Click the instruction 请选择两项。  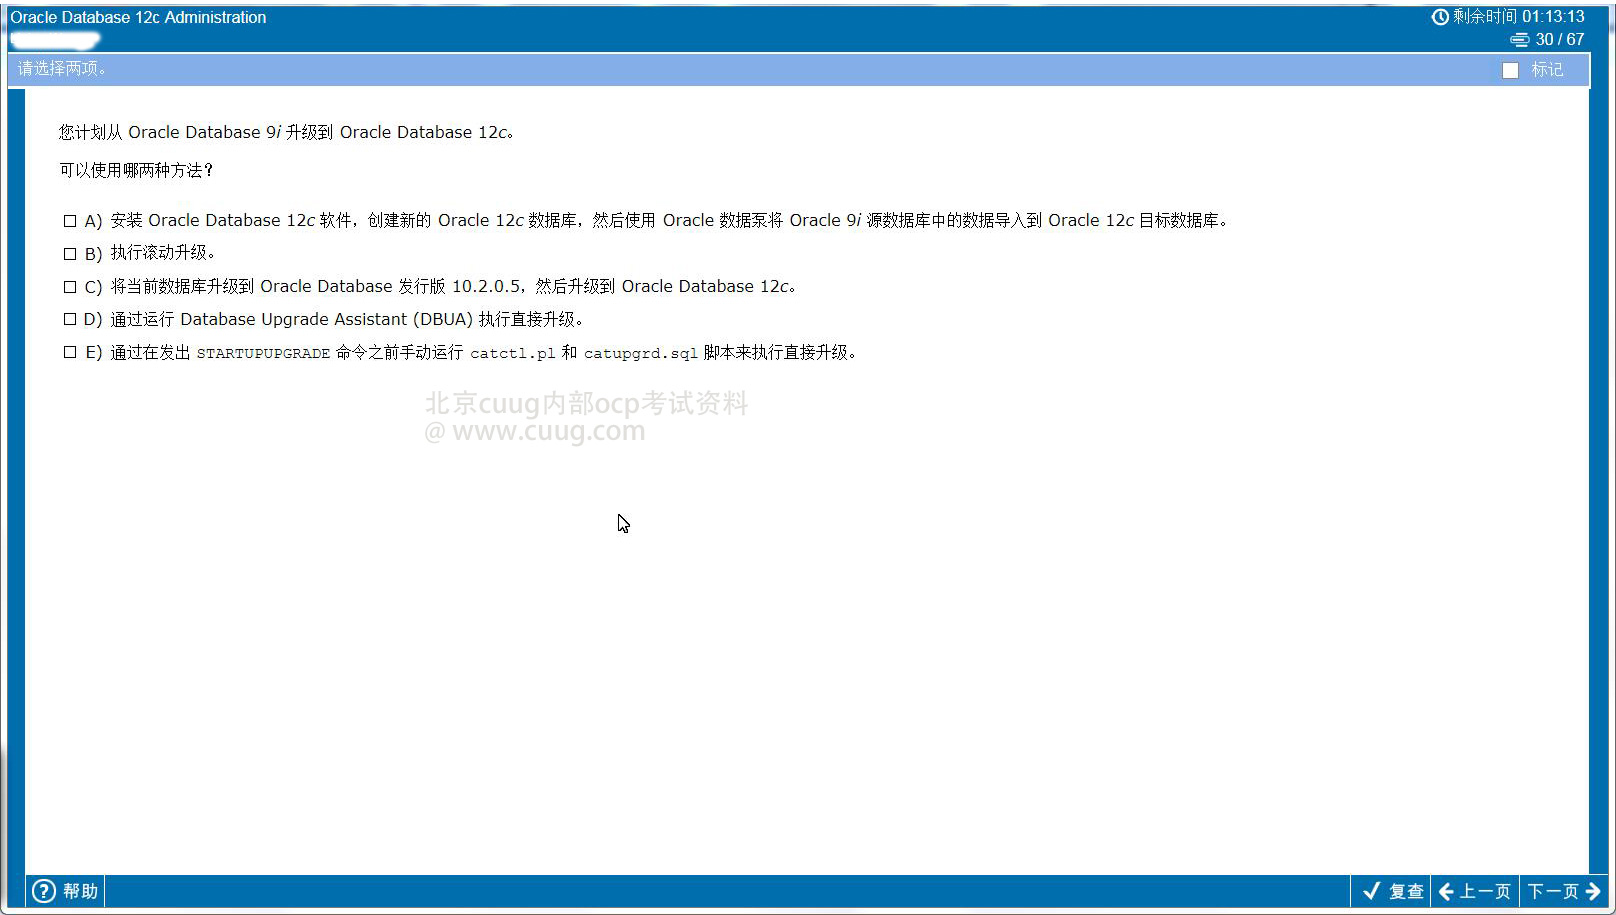(62, 69)
